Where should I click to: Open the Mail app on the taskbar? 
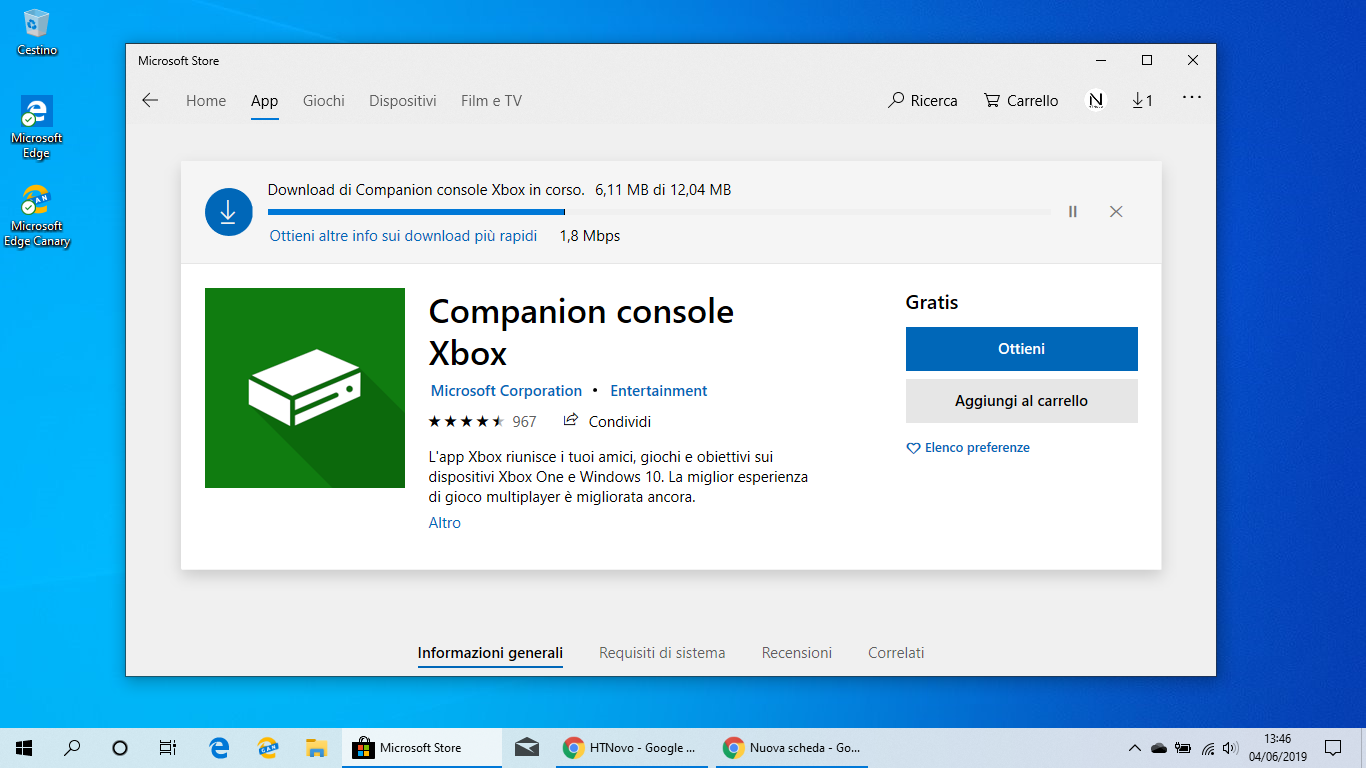click(527, 747)
